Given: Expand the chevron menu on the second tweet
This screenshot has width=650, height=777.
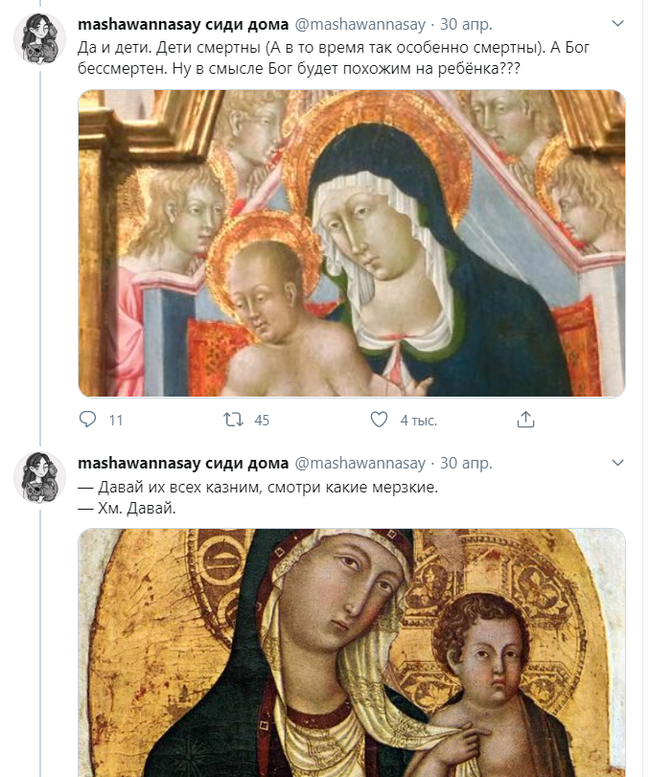Looking at the screenshot, I should [x=617, y=463].
